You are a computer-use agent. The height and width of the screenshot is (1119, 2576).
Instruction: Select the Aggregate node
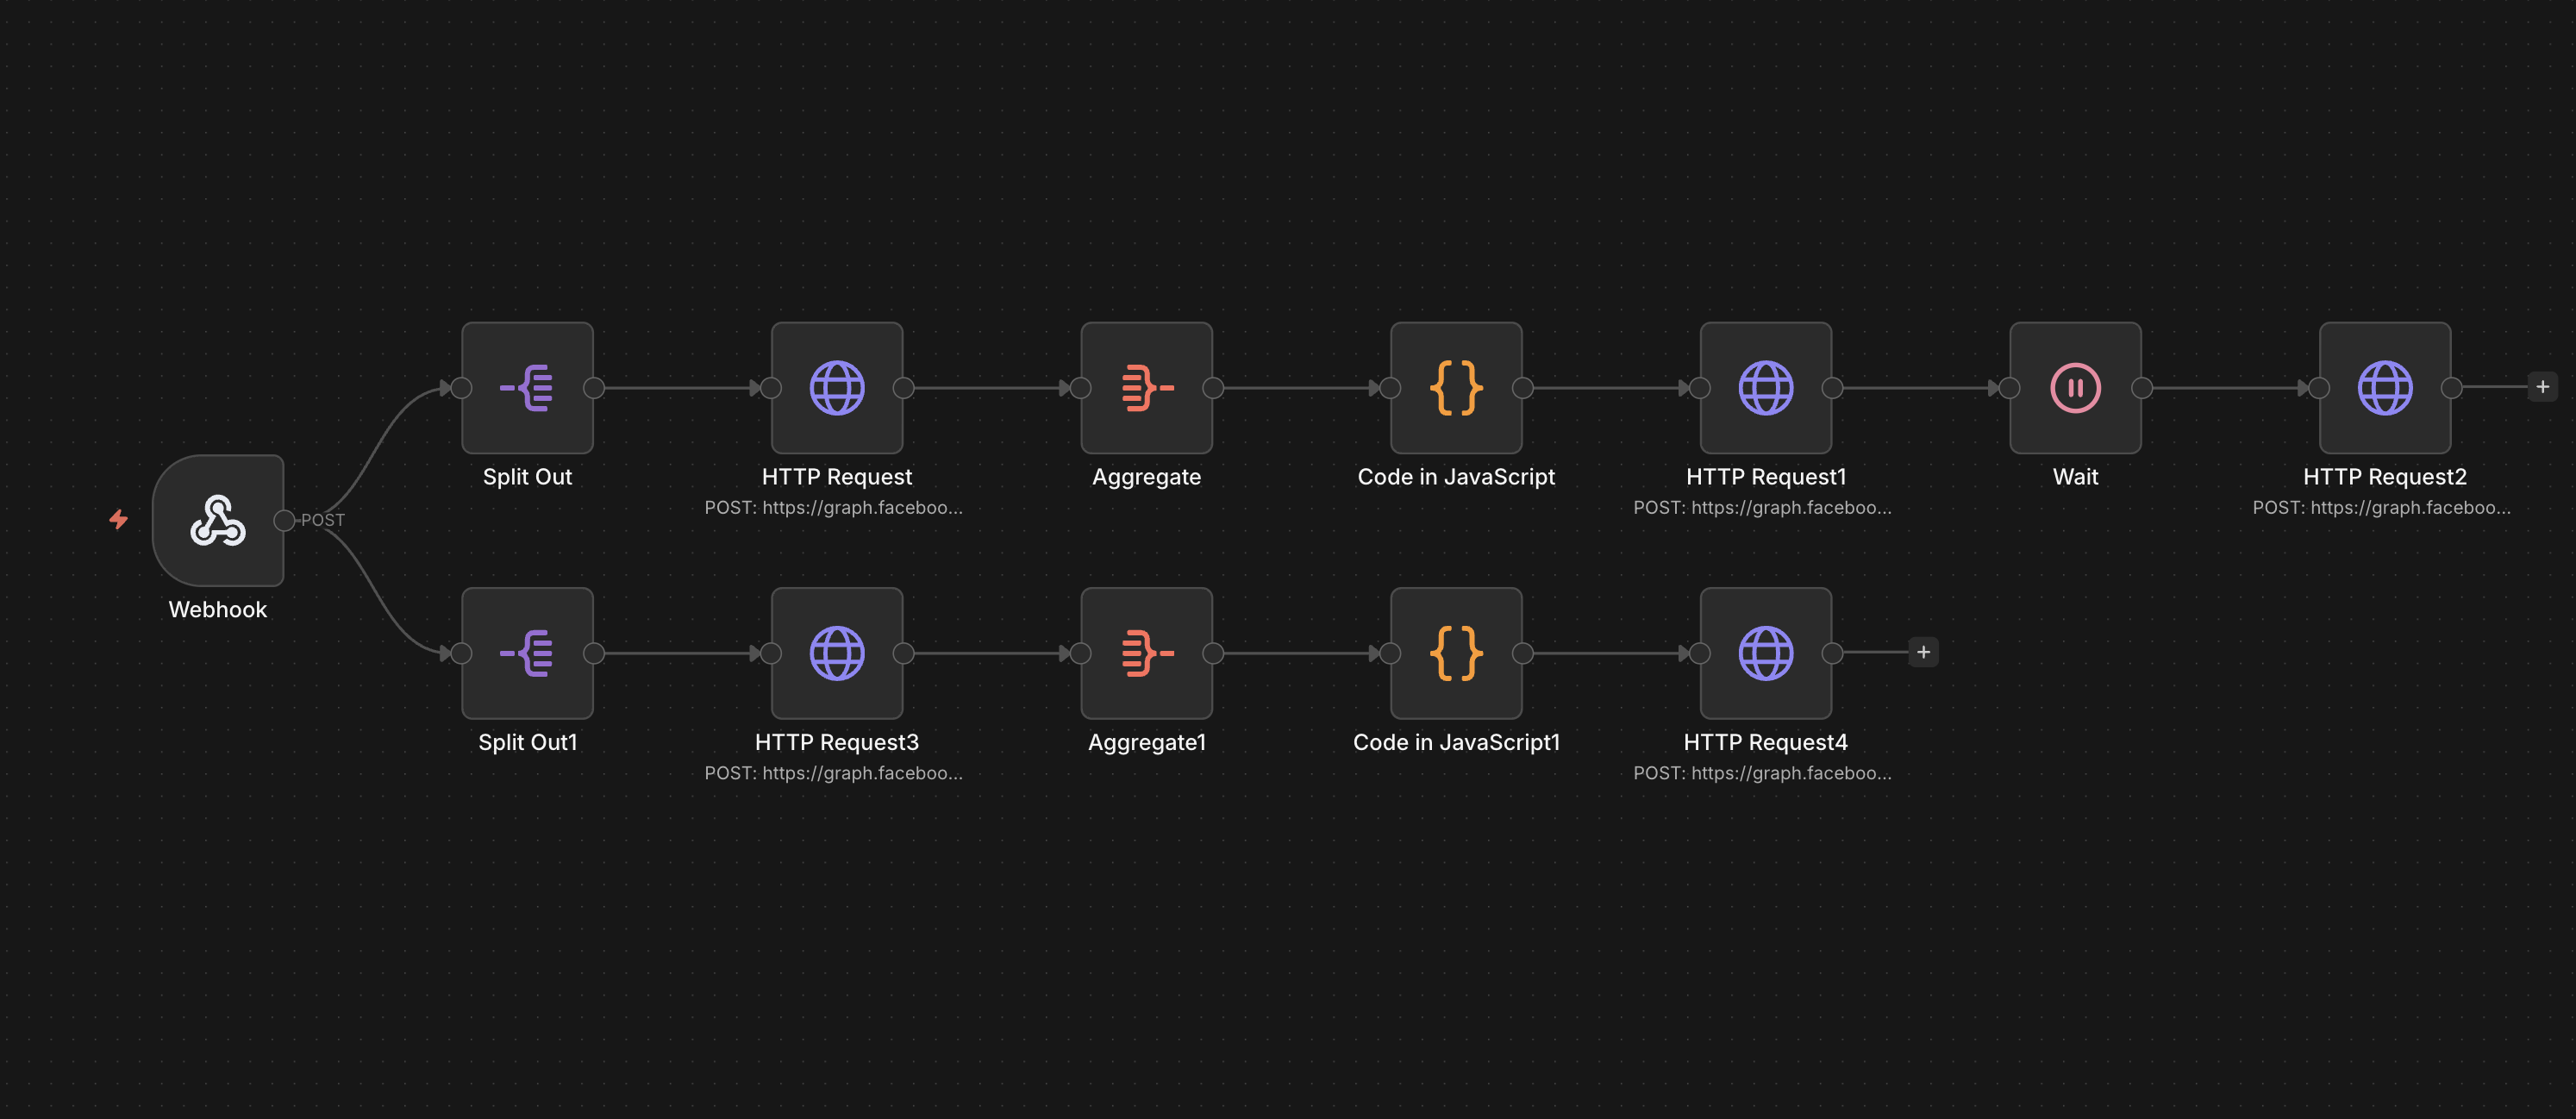pos(1146,388)
